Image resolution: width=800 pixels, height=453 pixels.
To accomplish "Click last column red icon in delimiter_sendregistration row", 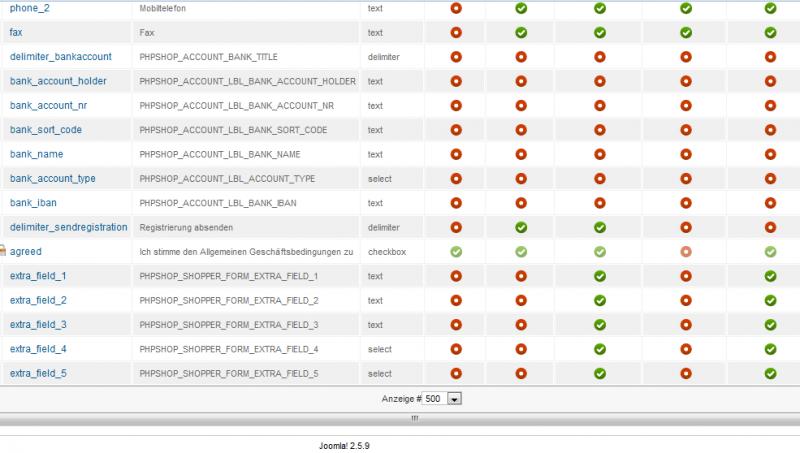I will point(770,227).
